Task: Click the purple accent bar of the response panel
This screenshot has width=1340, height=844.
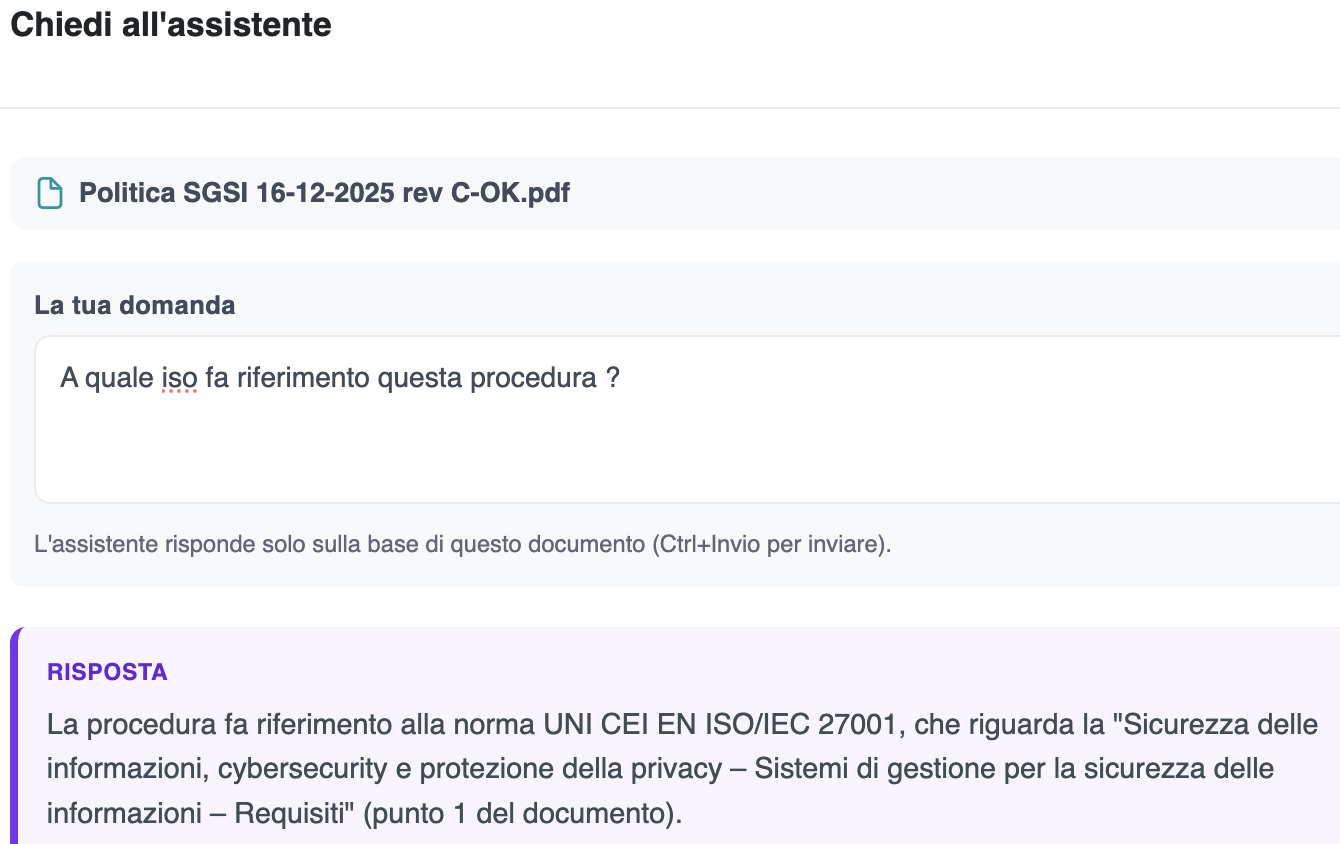Action: pos(15,736)
